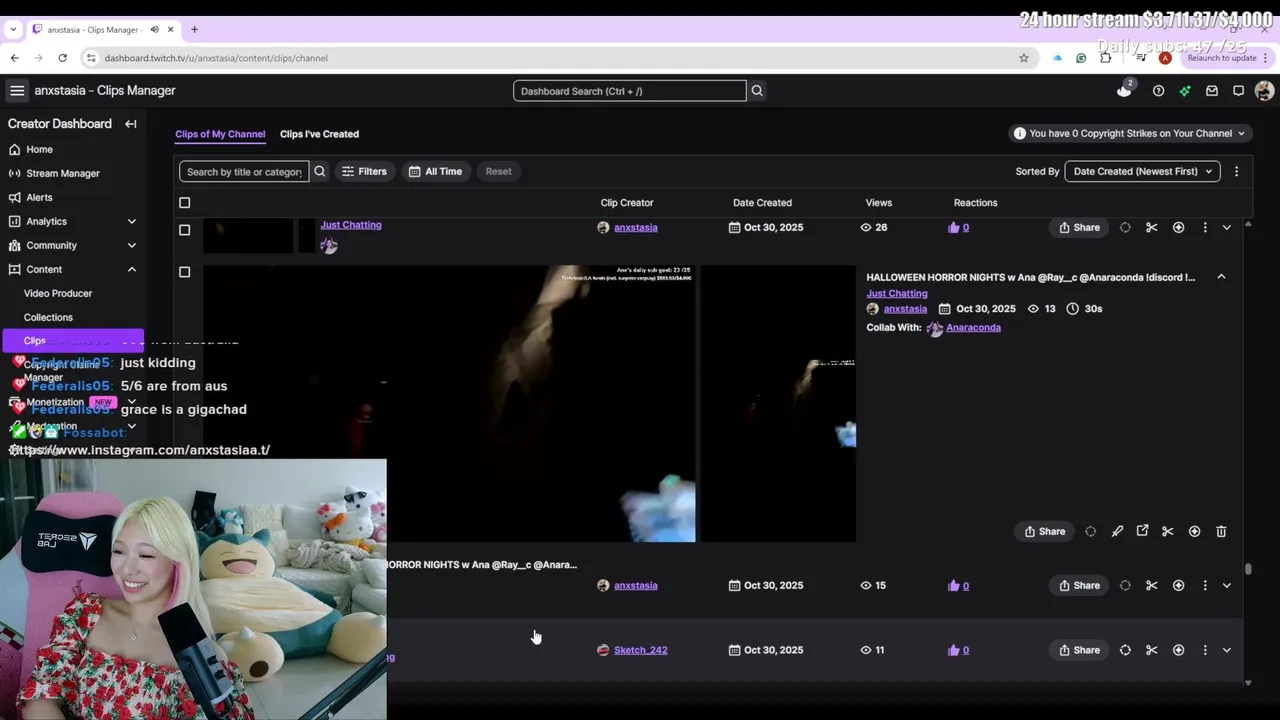Click feature circle icon in expanded clip
This screenshot has height=720, width=1280.
pos(1091,531)
